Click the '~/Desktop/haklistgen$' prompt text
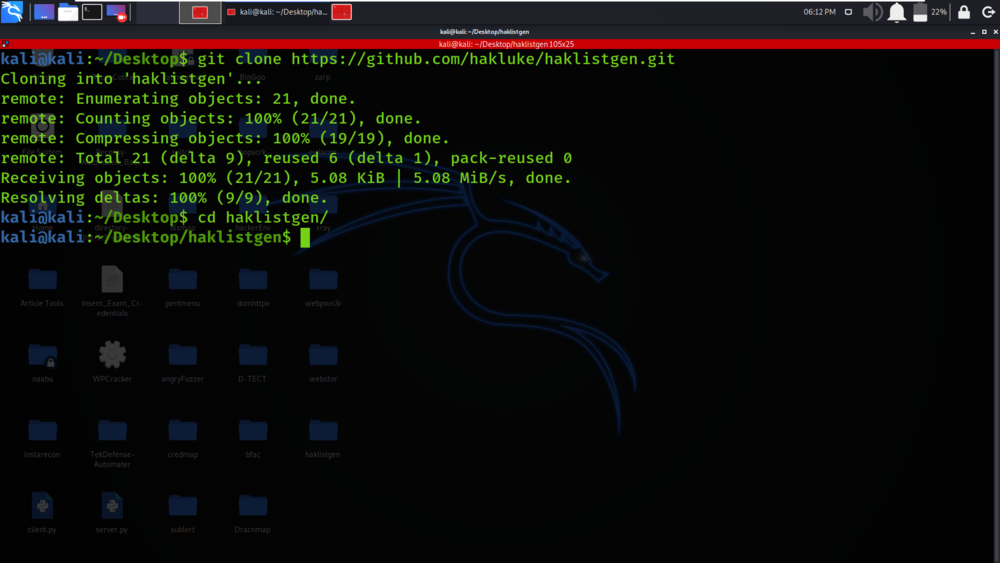The image size is (1000, 563). 193,237
